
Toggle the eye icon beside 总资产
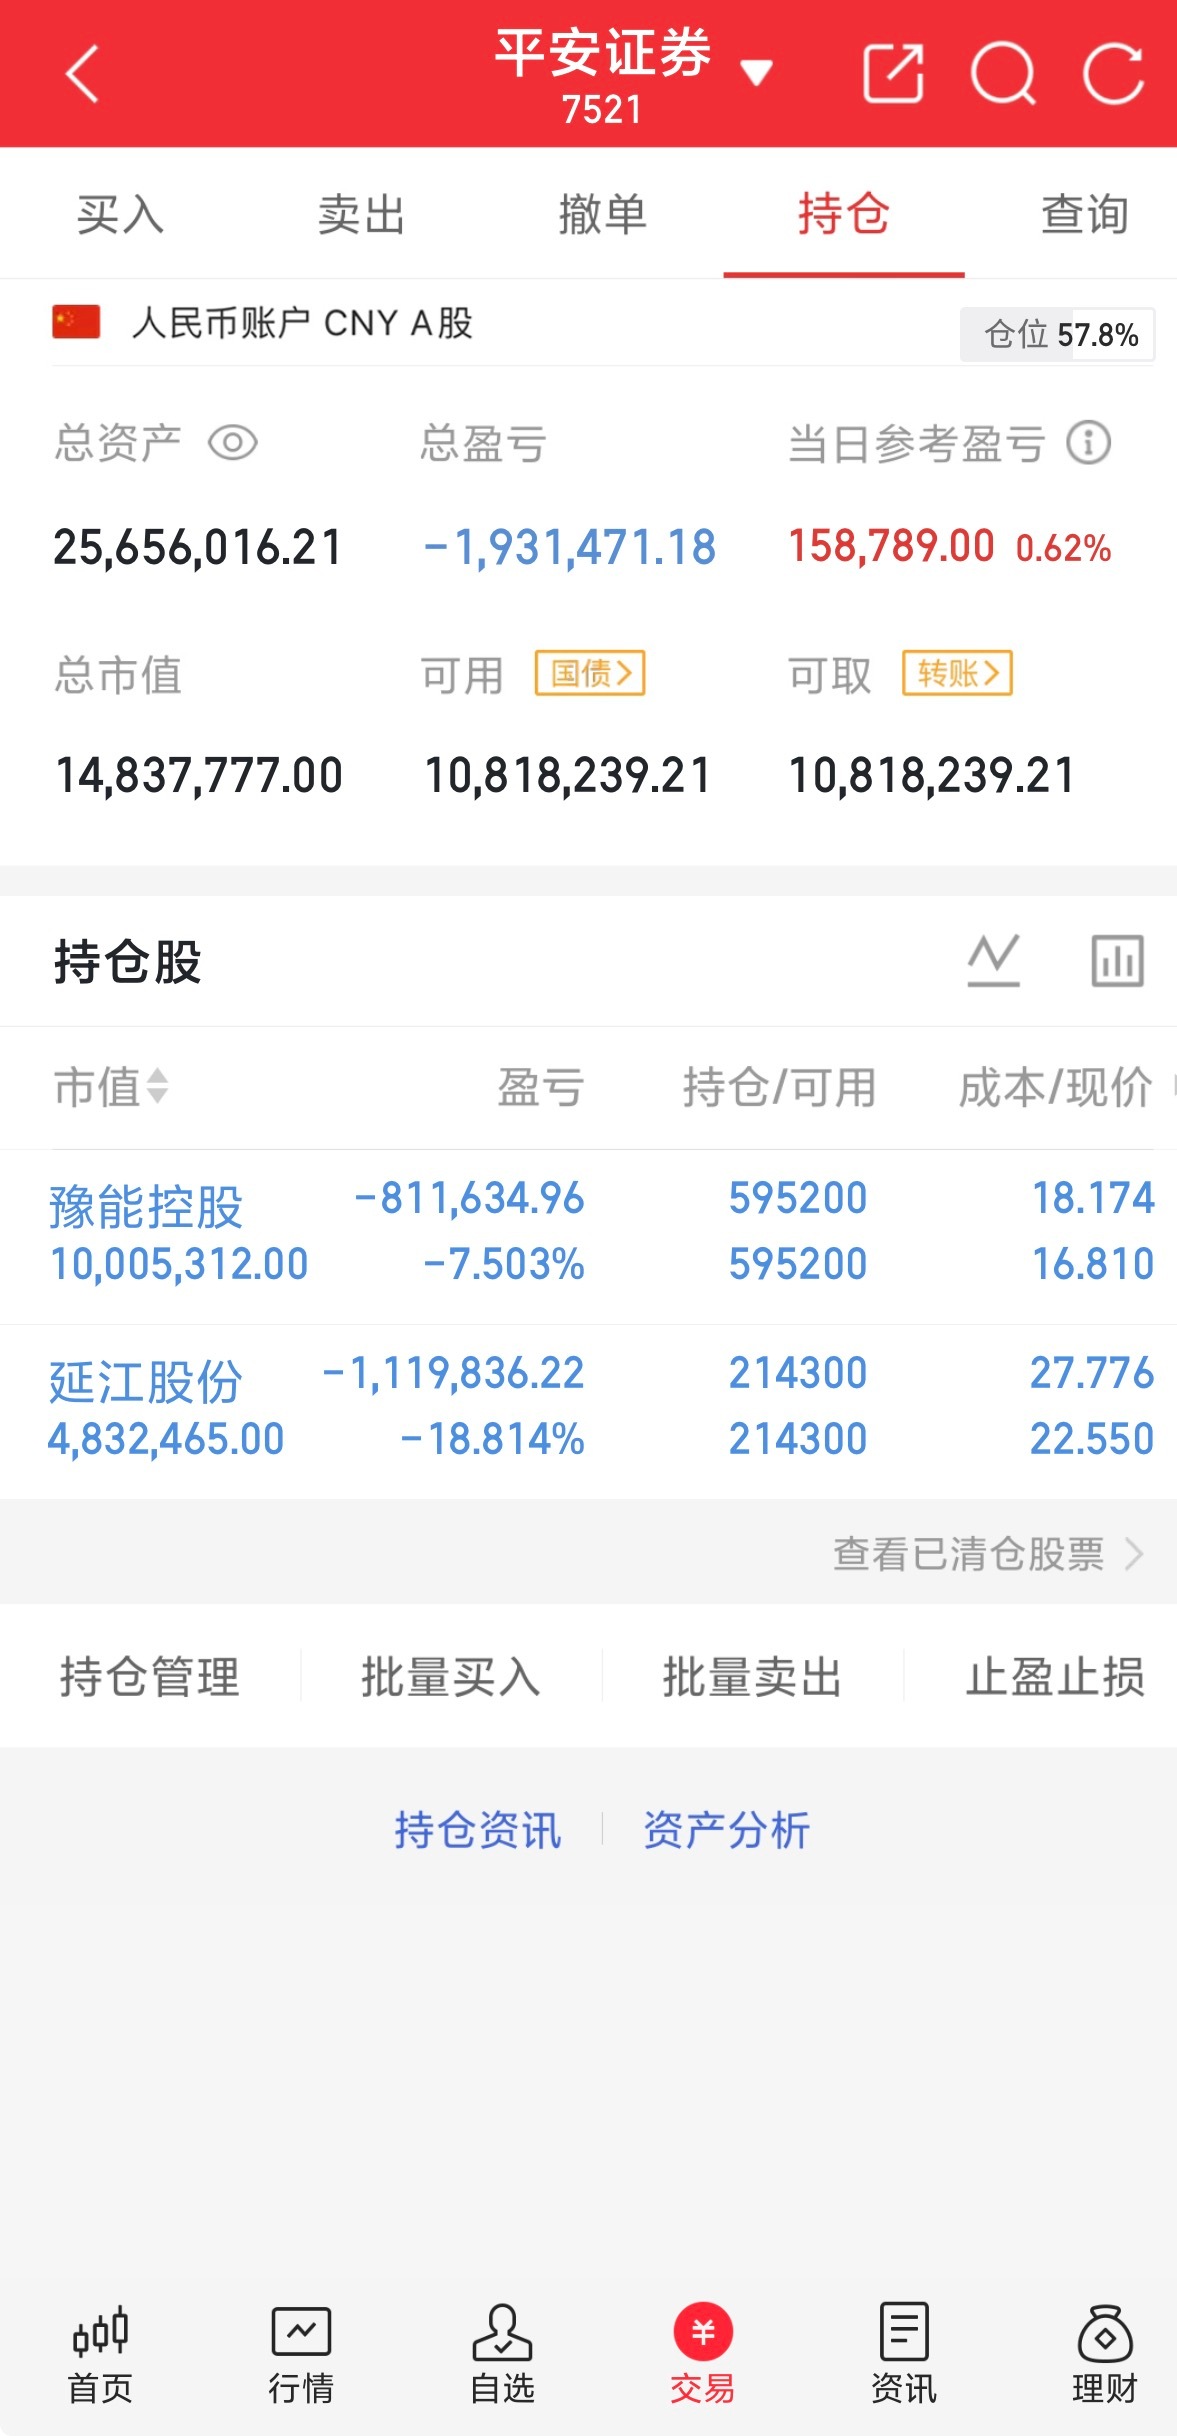click(x=233, y=443)
